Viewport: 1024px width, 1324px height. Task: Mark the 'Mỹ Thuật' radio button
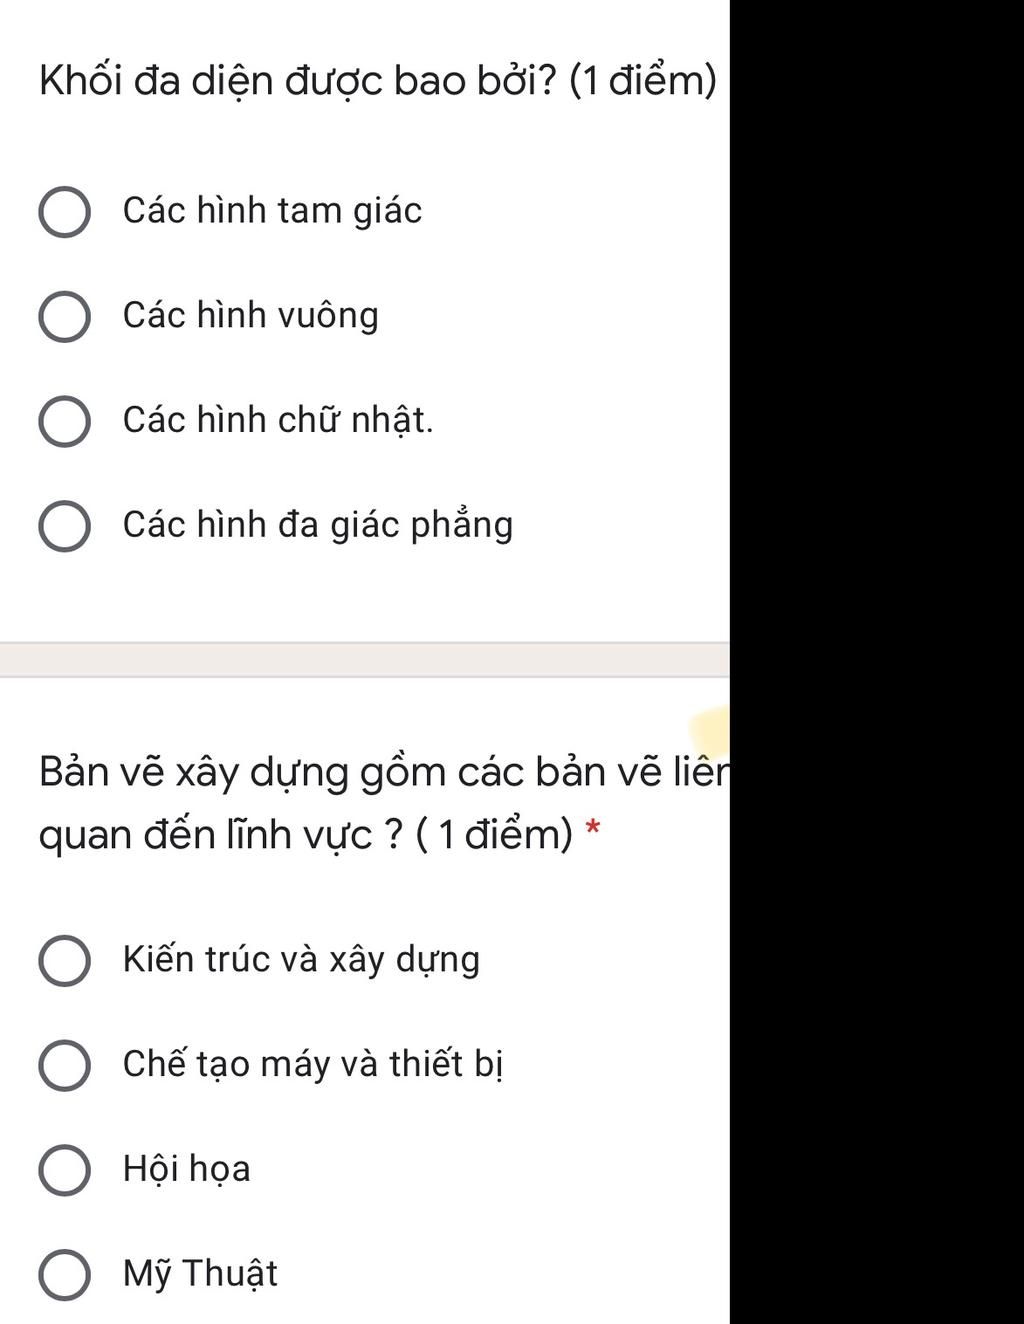[65, 1275]
